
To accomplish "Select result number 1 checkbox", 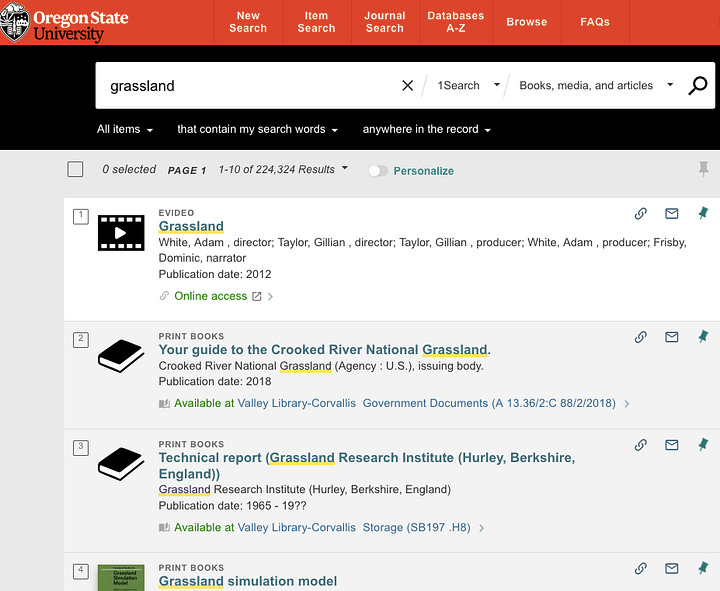I will 81,217.
